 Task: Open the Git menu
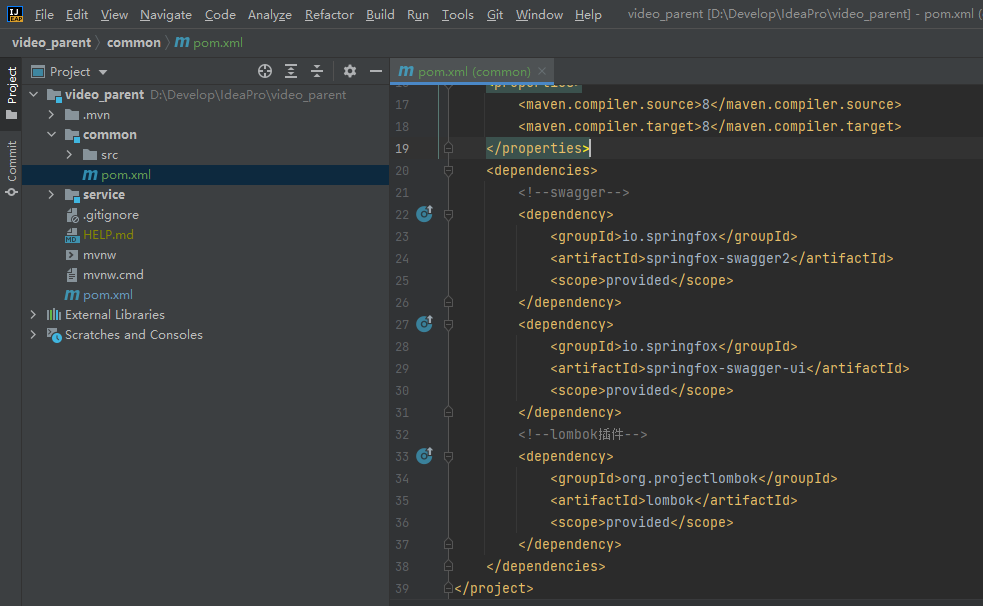point(495,14)
